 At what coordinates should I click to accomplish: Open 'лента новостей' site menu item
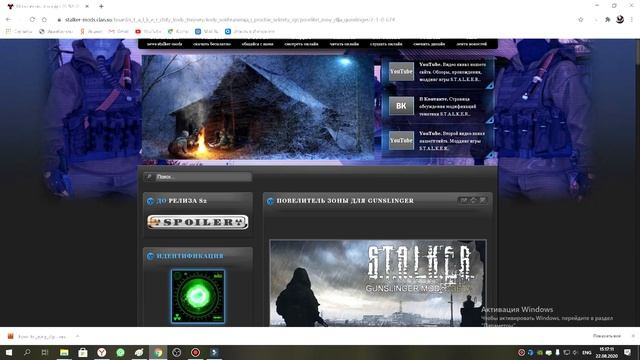pyautogui.click(x=471, y=44)
